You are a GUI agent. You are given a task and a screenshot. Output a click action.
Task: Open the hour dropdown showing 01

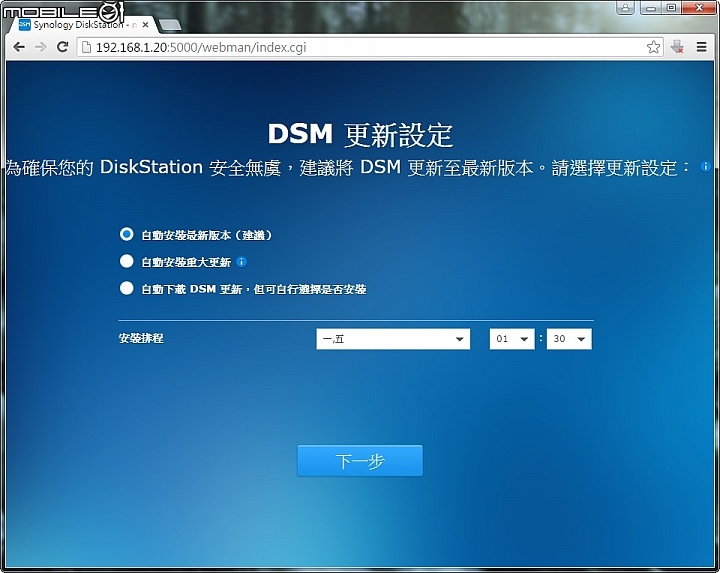click(x=512, y=339)
